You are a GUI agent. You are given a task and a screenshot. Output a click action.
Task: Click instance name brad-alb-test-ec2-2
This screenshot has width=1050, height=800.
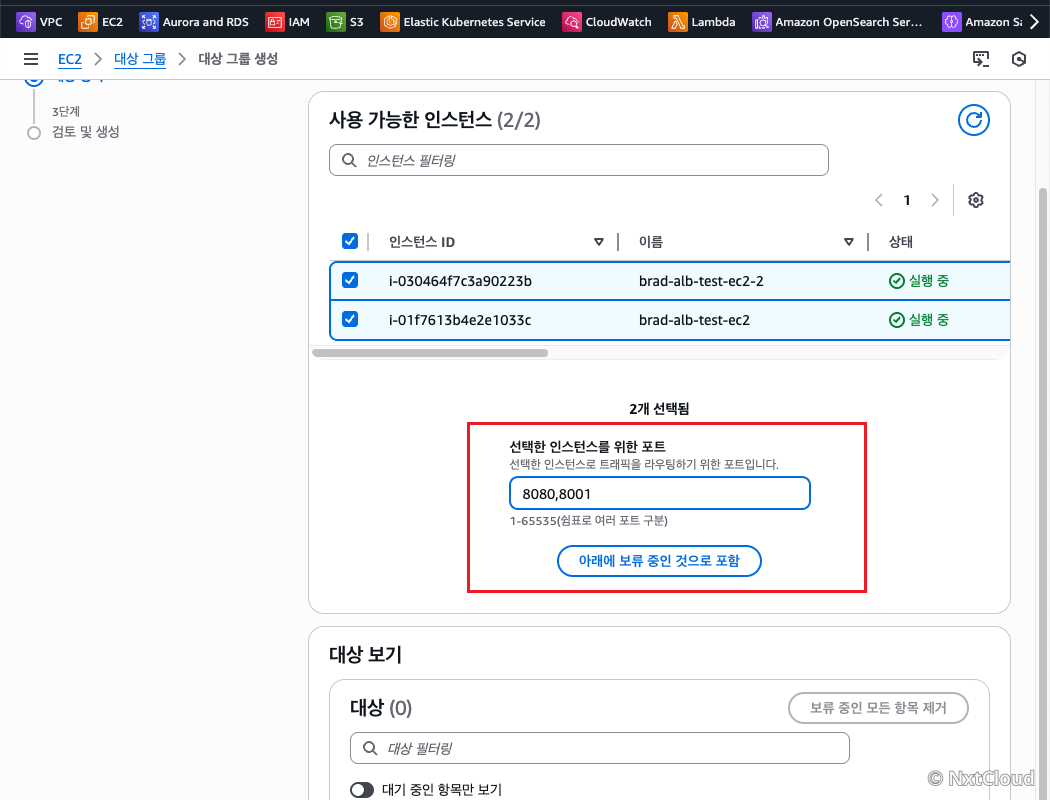coord(700,281)
